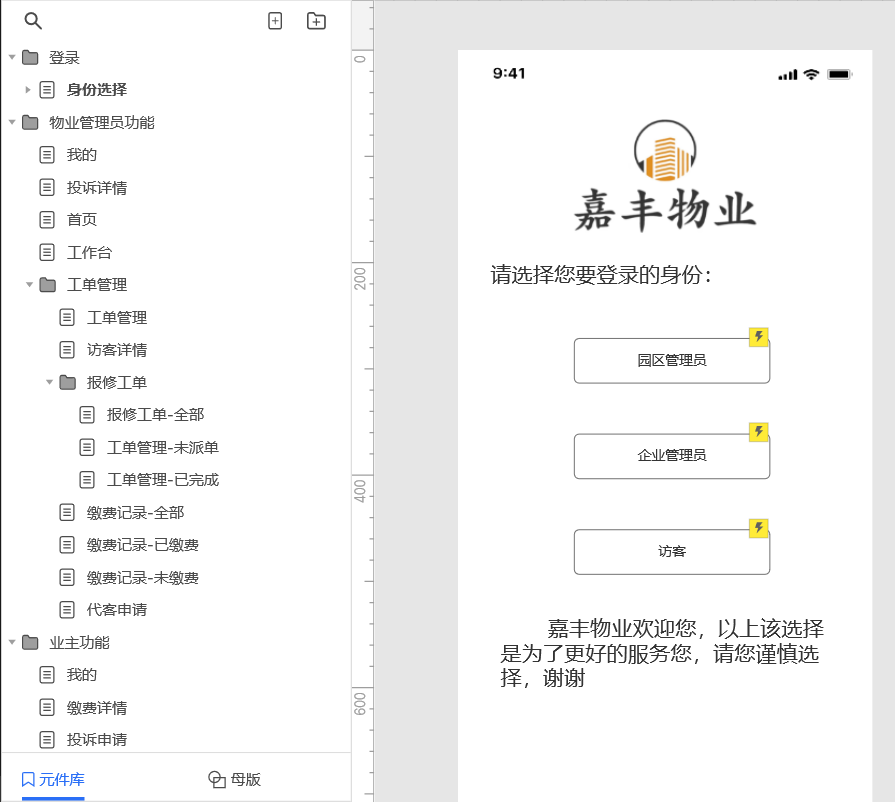Click the 200 mark on vertical ruler
Image resolution: width=895 pixels, height=802 pixels.
pyautogui.click(x=360, y=279)
